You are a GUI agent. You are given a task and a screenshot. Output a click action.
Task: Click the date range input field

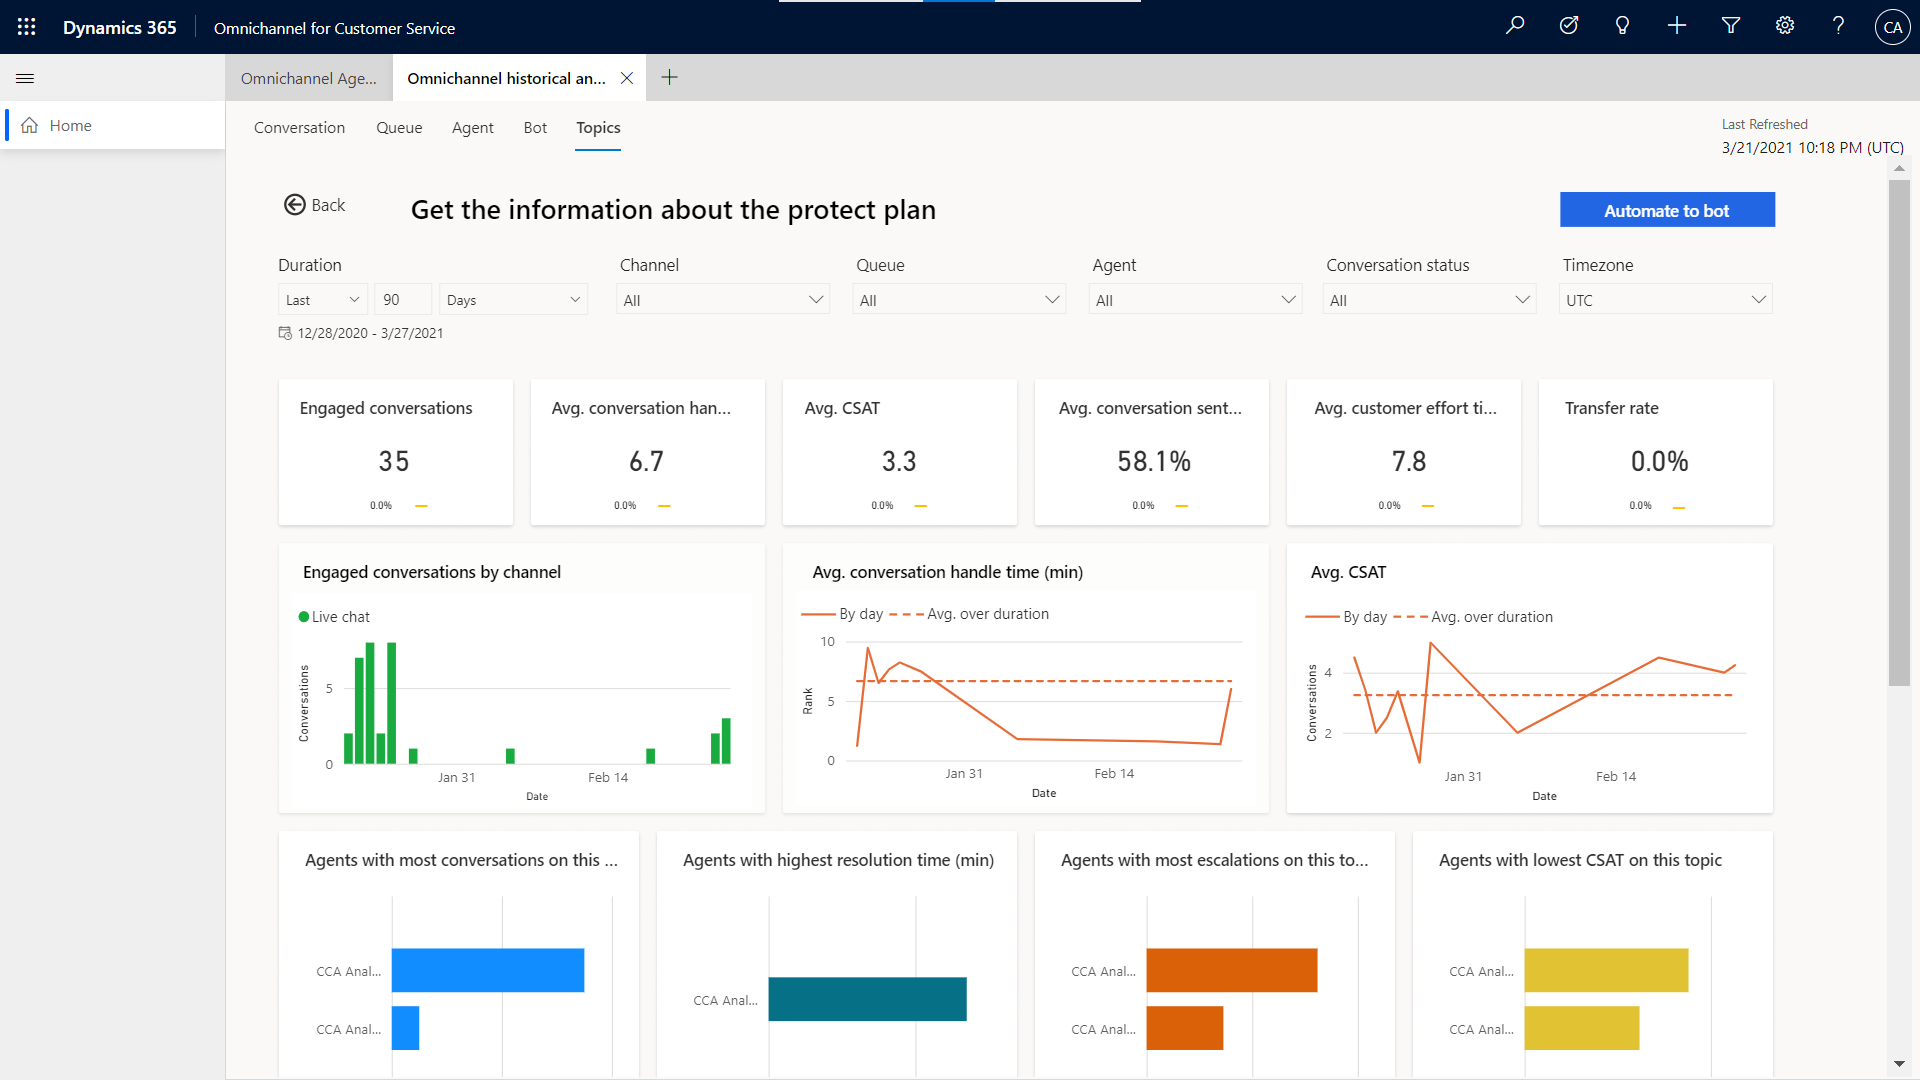[357, 332]
